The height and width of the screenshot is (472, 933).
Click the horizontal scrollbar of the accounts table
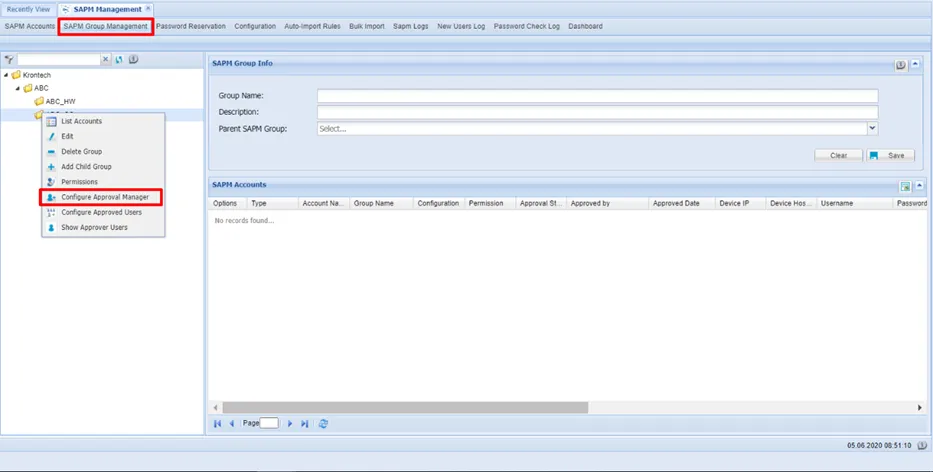(x=405, y=408)
